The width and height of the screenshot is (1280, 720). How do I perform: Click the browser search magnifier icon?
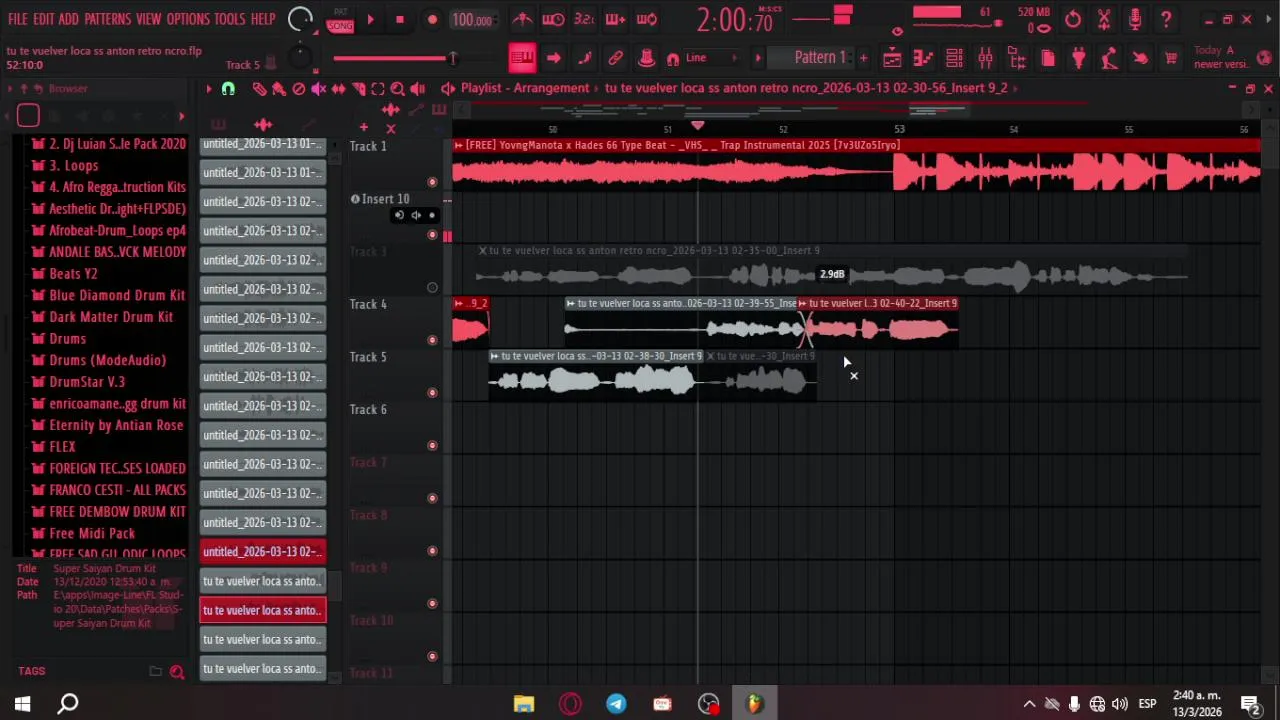point(177,672)
